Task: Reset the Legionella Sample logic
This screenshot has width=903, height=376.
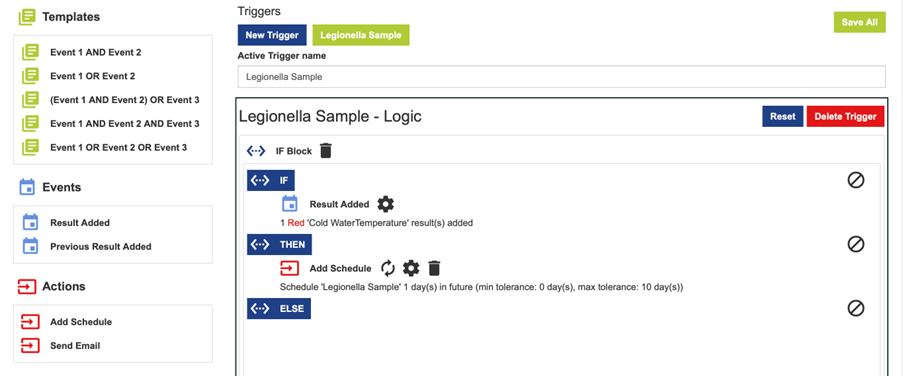Action: tap(783, 116)
